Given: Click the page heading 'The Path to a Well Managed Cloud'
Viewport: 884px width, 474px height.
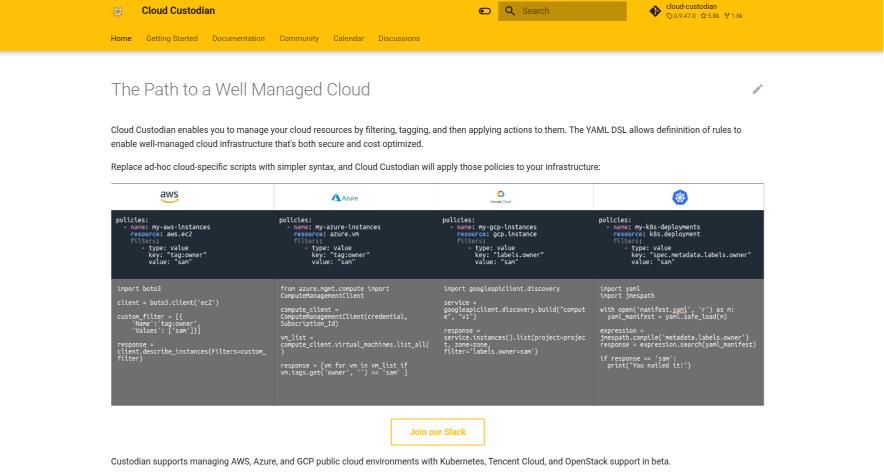Looking at the screenshot, I should tap(240, 90).
